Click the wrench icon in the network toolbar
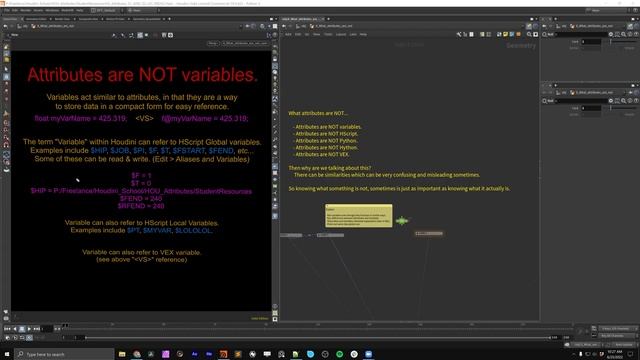 tap(459, 35)
